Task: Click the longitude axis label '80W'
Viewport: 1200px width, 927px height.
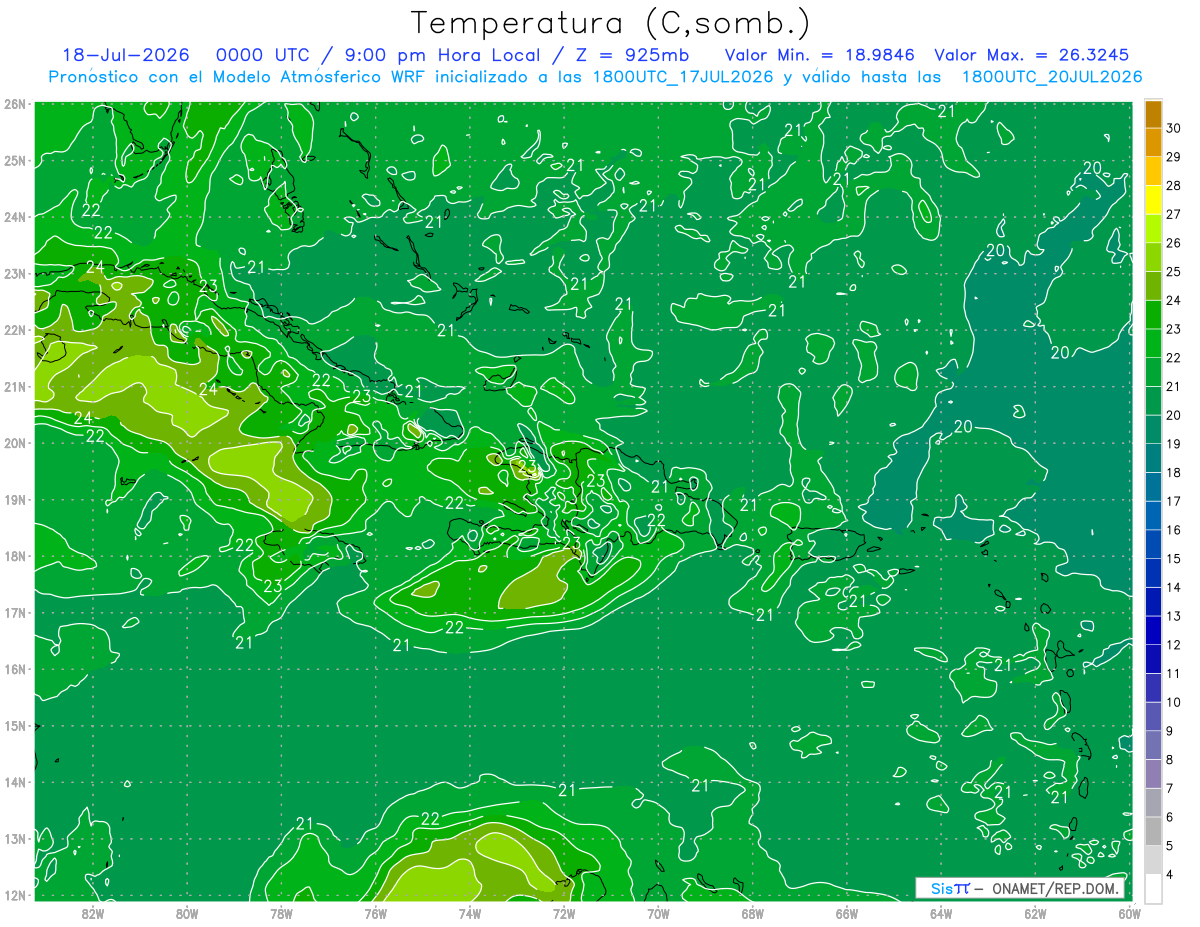Action: pyautogui.click(x=186, y=913)
